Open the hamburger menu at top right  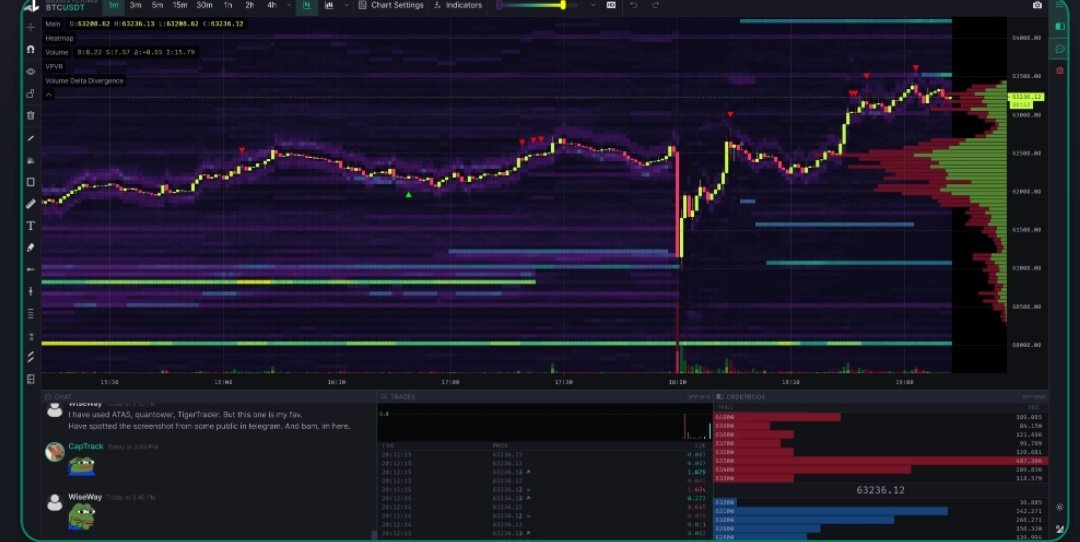pos(1060,5)
